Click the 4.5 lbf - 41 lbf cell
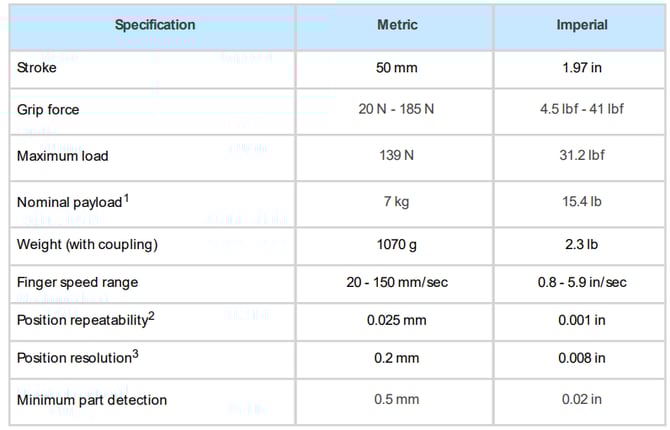The width and height of the screenshot is (670, 430). tap(581, 109)
